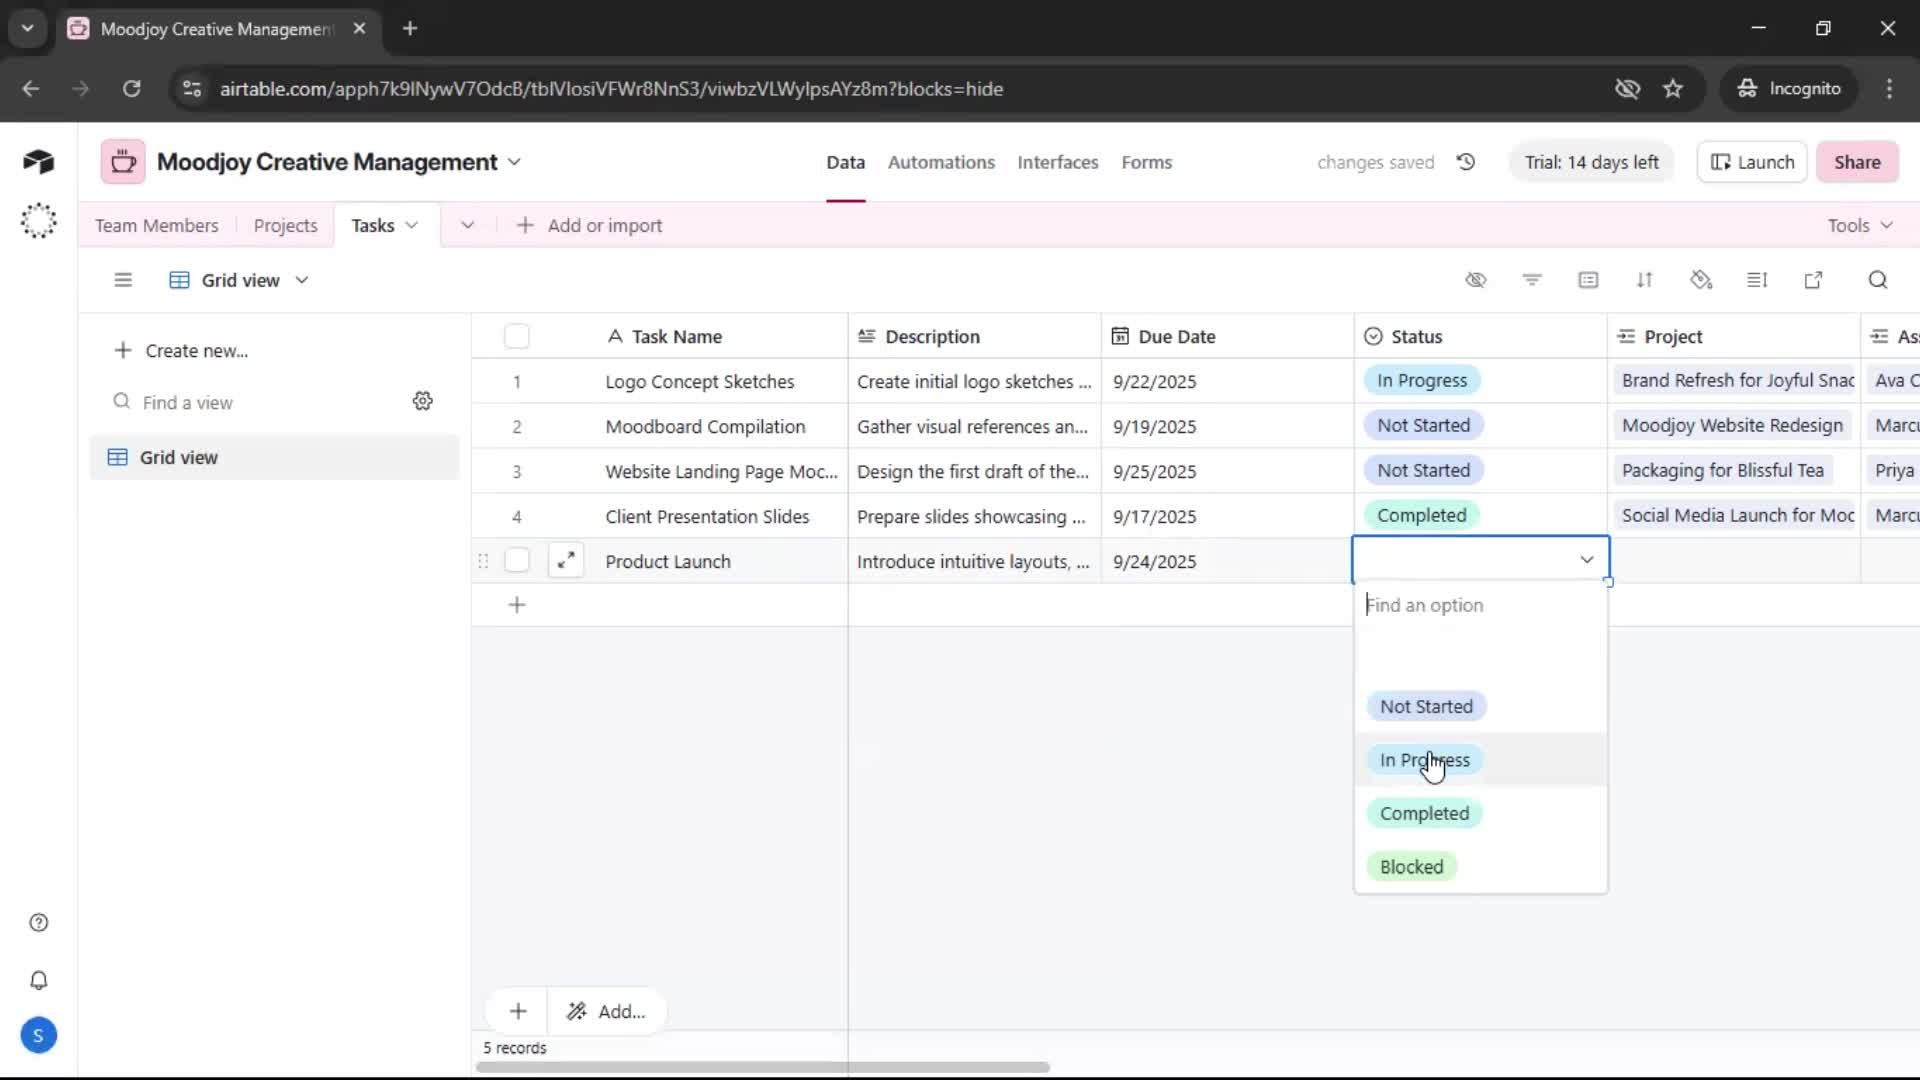Open the search magnifier in view toolbar
Image resolution: width=1920 pixels, height=1080 pixels.
[x=1878, y=280]
